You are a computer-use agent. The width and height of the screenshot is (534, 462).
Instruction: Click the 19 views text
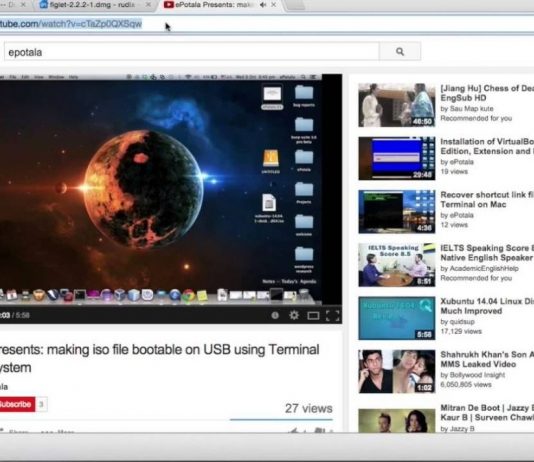[x=454, y=171]
